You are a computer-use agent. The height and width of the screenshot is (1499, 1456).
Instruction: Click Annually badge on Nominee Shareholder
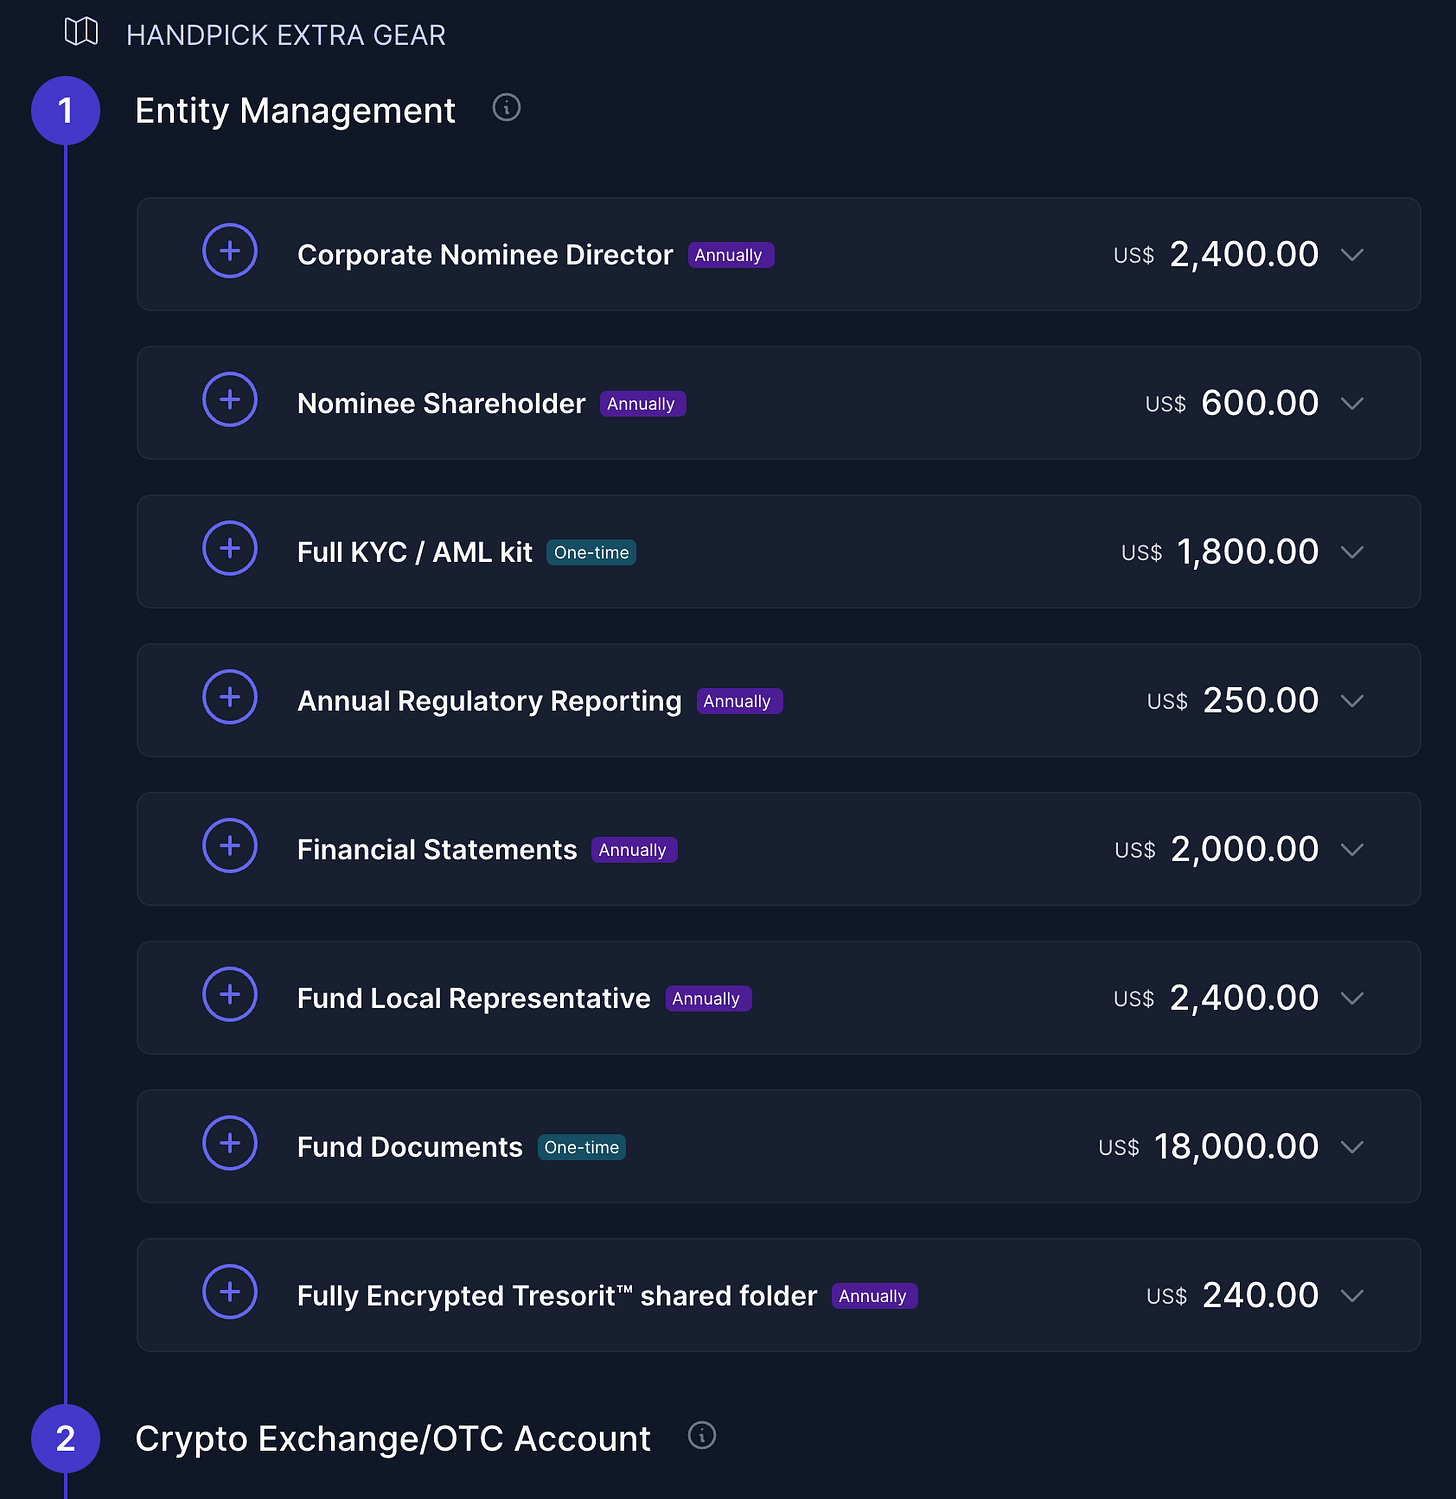[643, 404]
